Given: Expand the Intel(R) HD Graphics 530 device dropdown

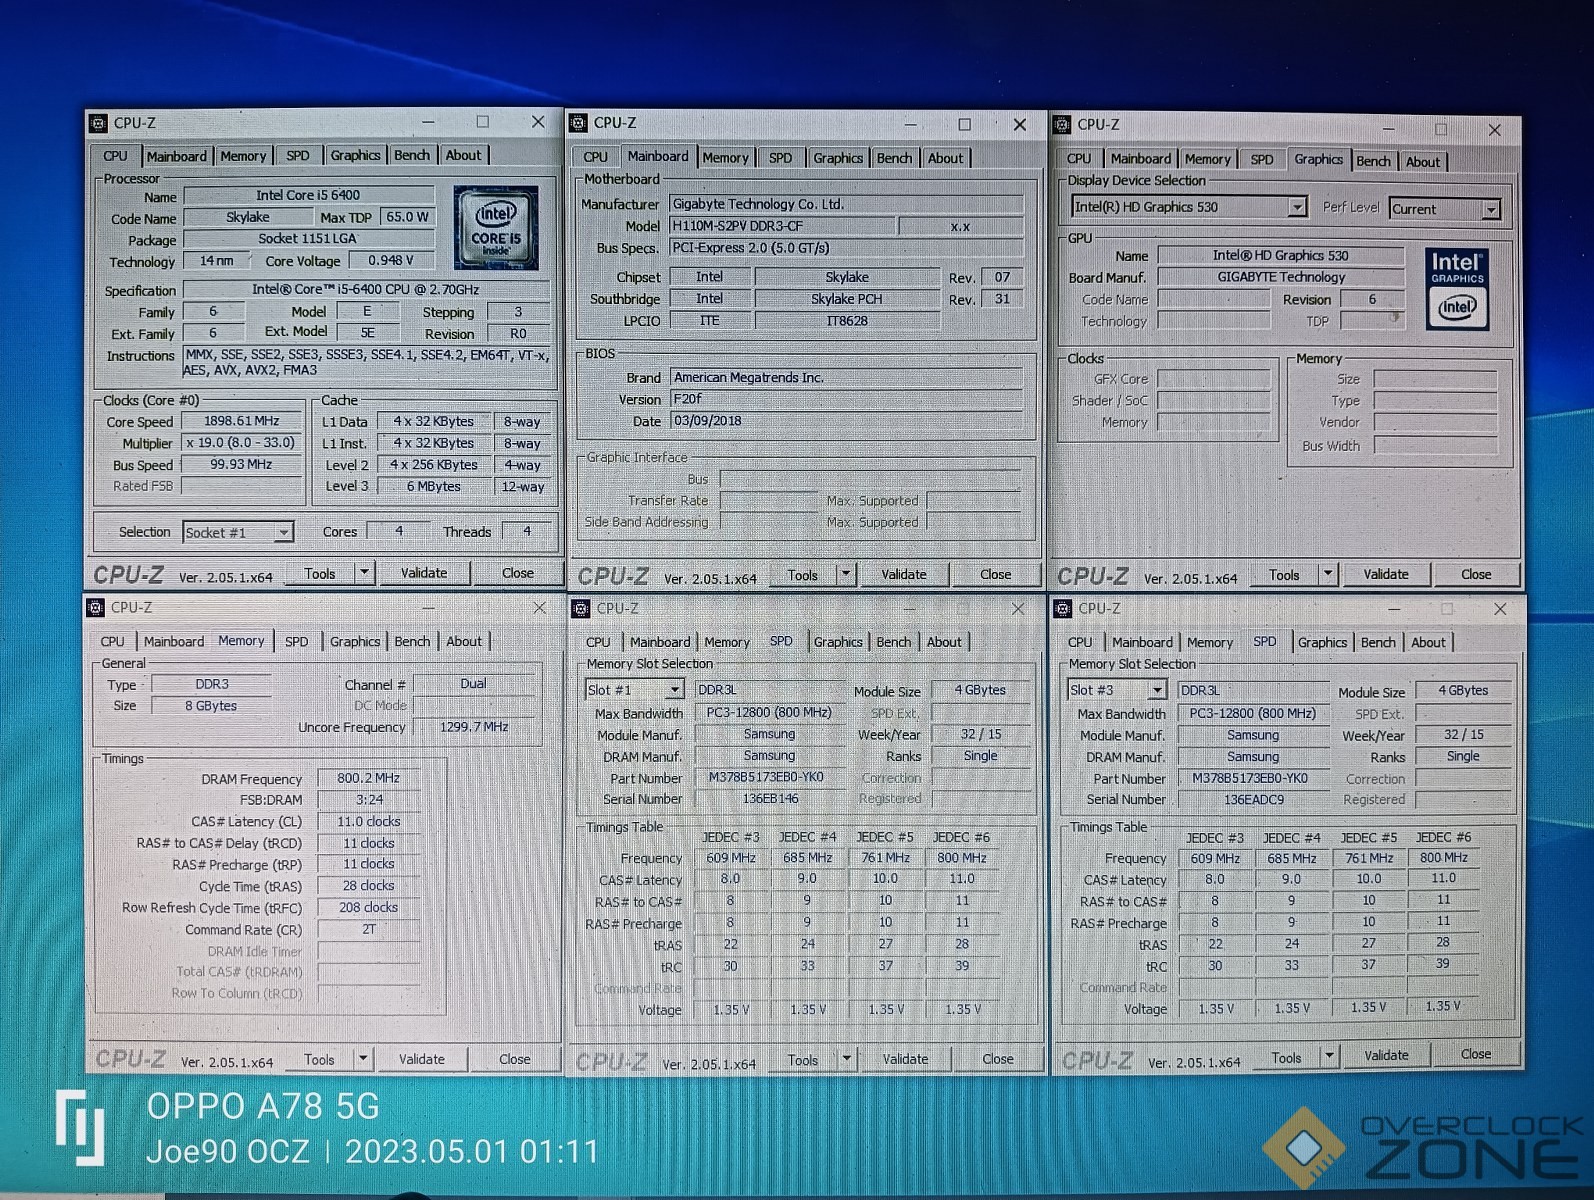Looking at the screenshot, I should pyautogui.click(x=1297, y=207).
